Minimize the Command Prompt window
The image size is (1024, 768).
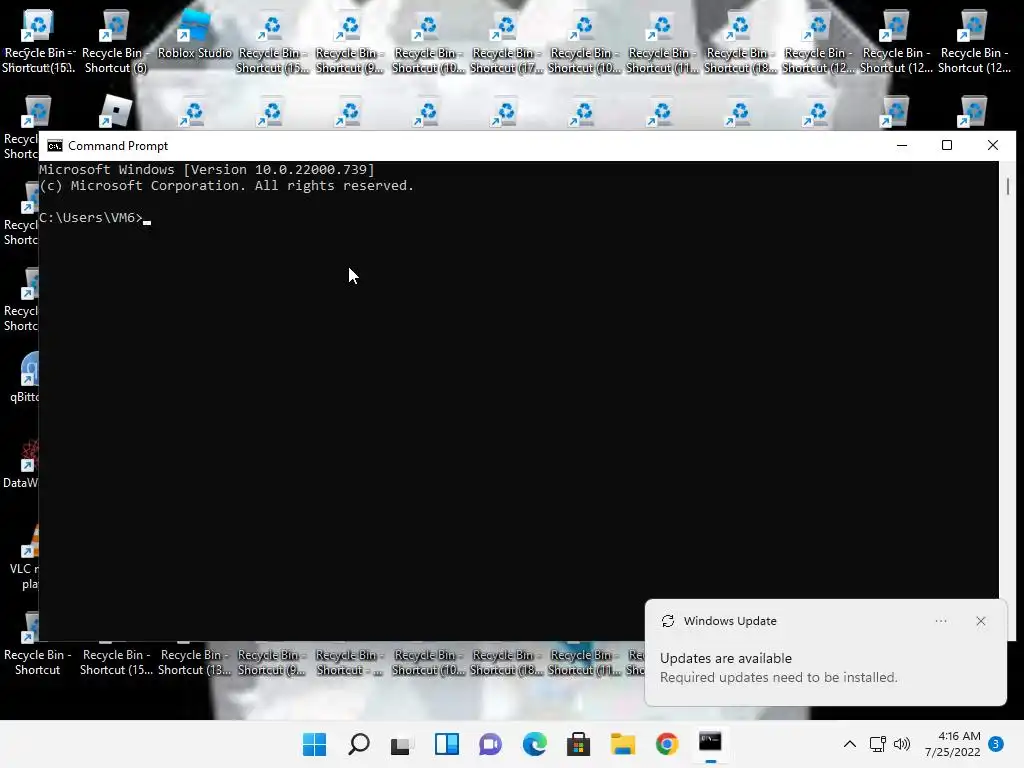click(x=902, y=146)
